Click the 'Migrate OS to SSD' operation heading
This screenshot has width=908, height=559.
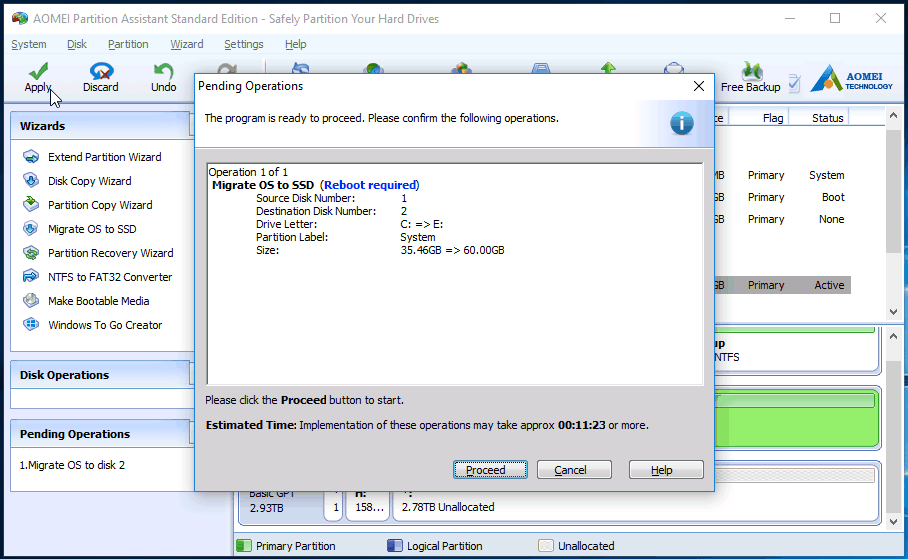pos(263,185)
